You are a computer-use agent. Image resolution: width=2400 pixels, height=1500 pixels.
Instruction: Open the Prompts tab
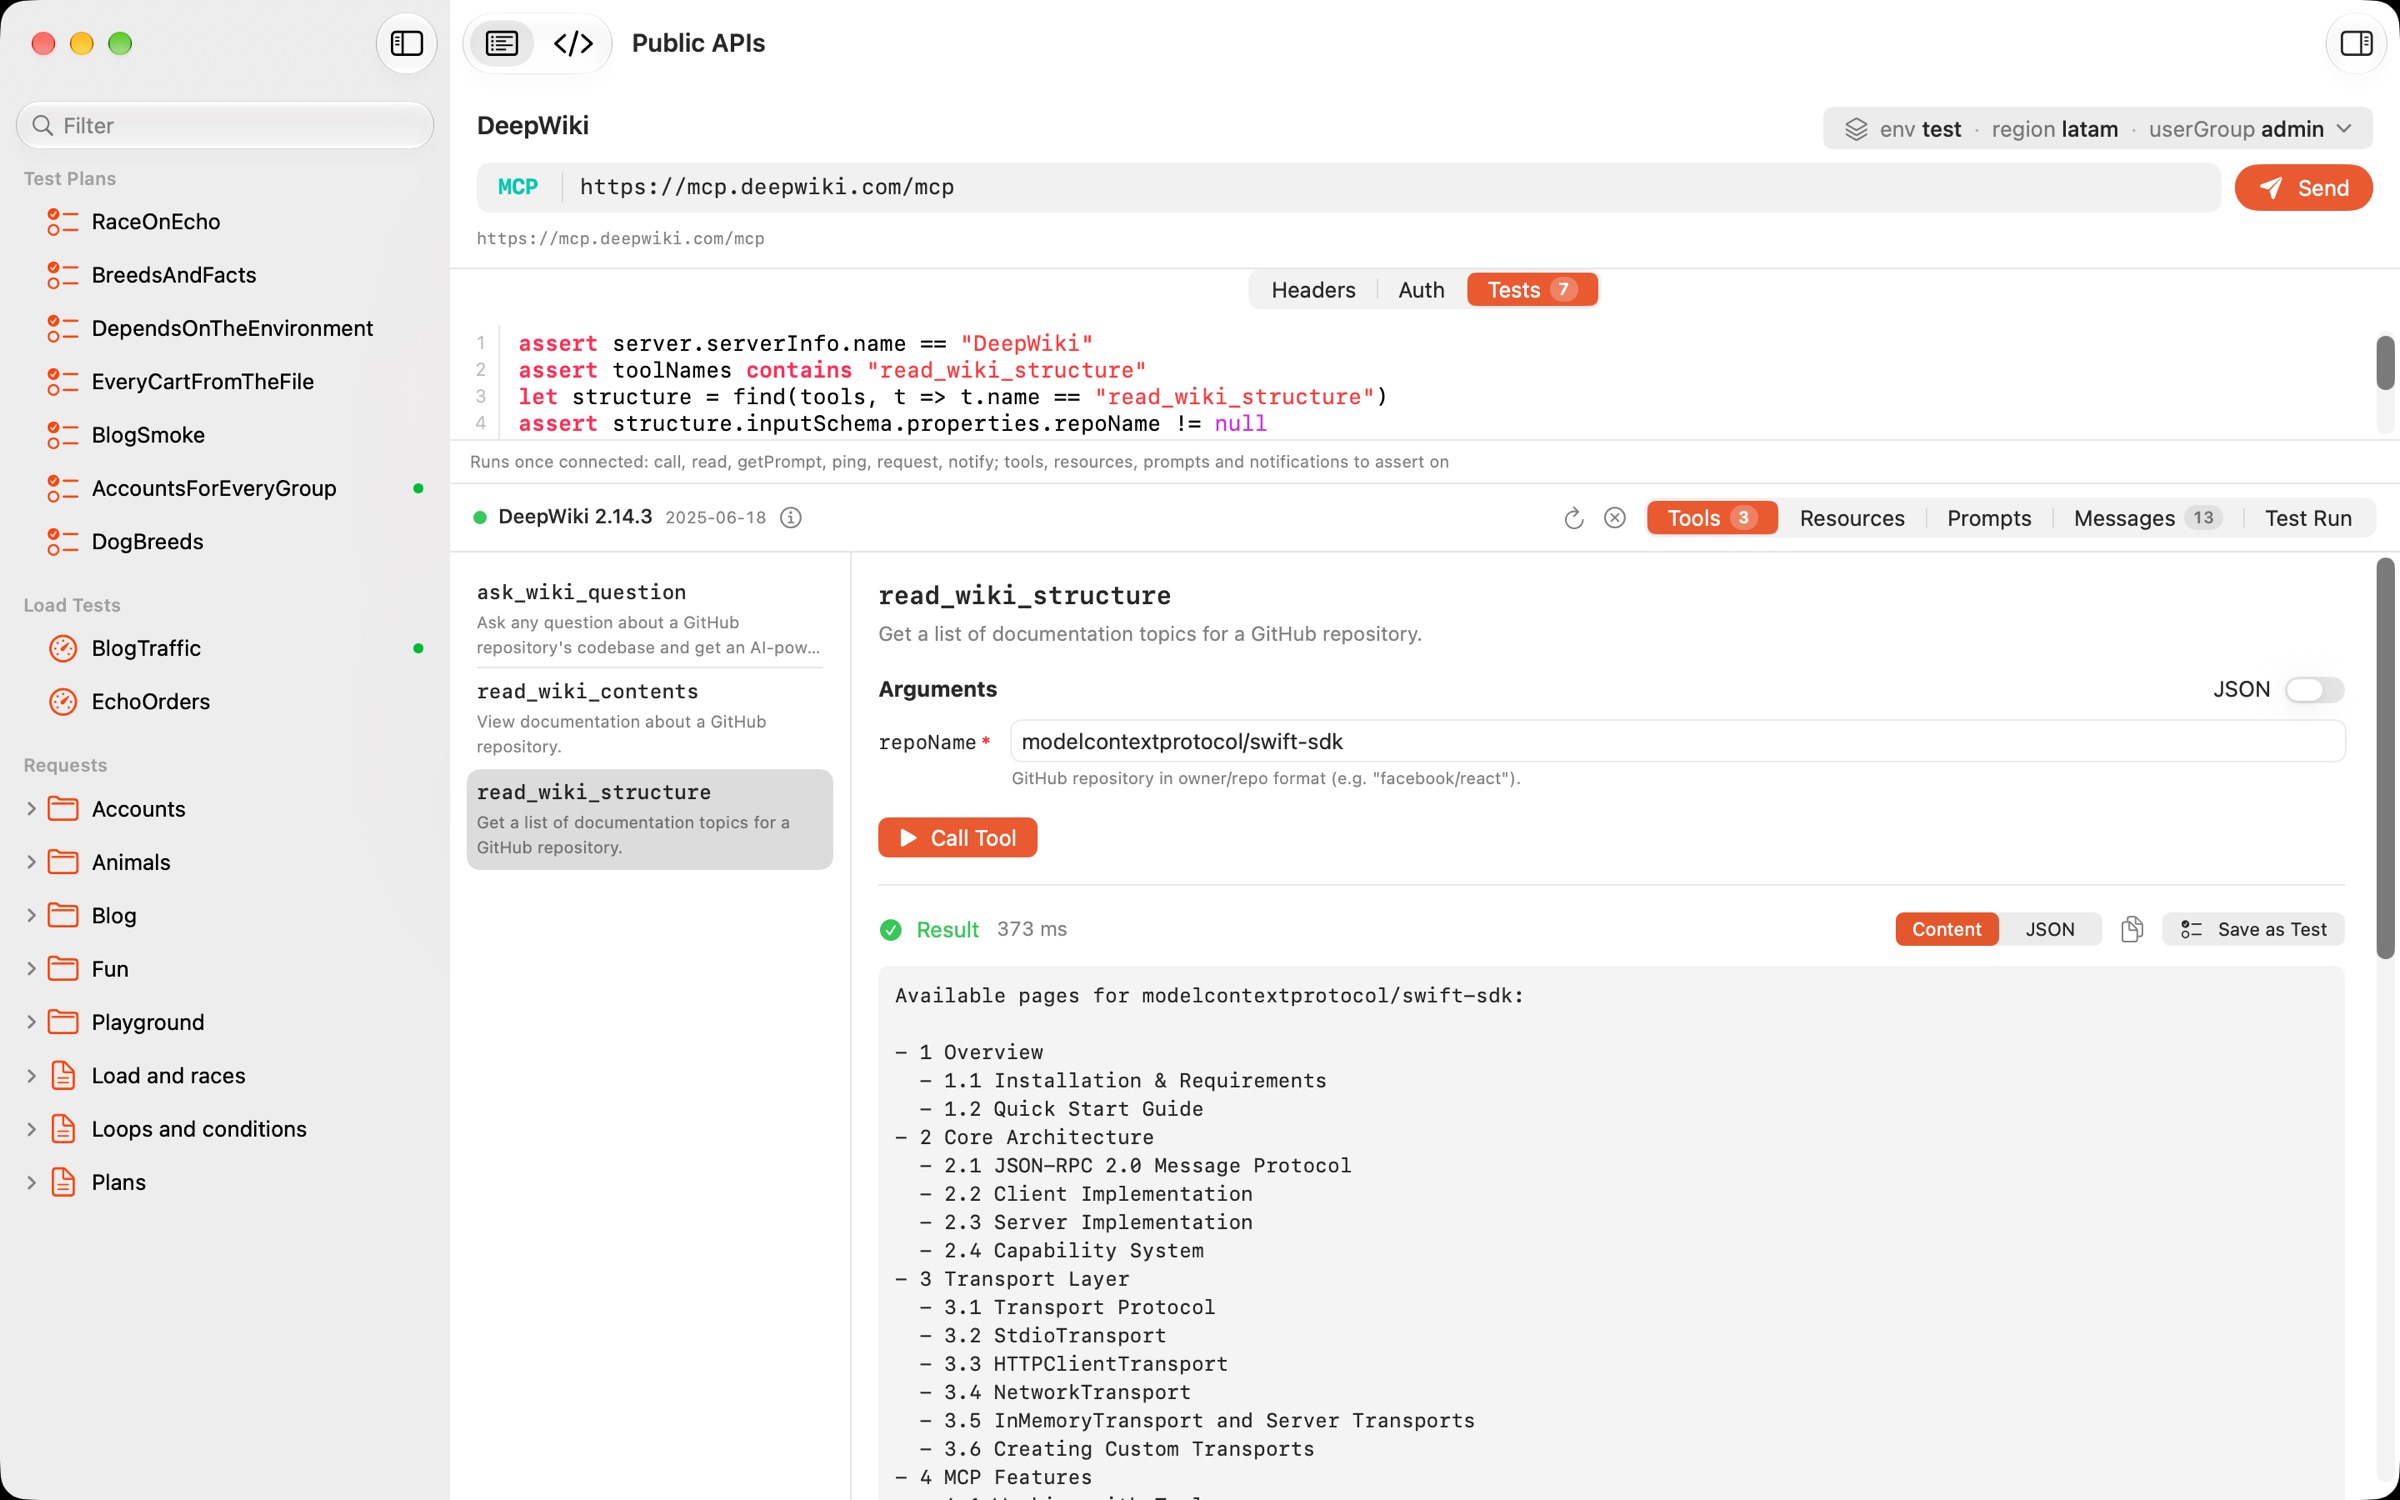[x=1989, y=518]
